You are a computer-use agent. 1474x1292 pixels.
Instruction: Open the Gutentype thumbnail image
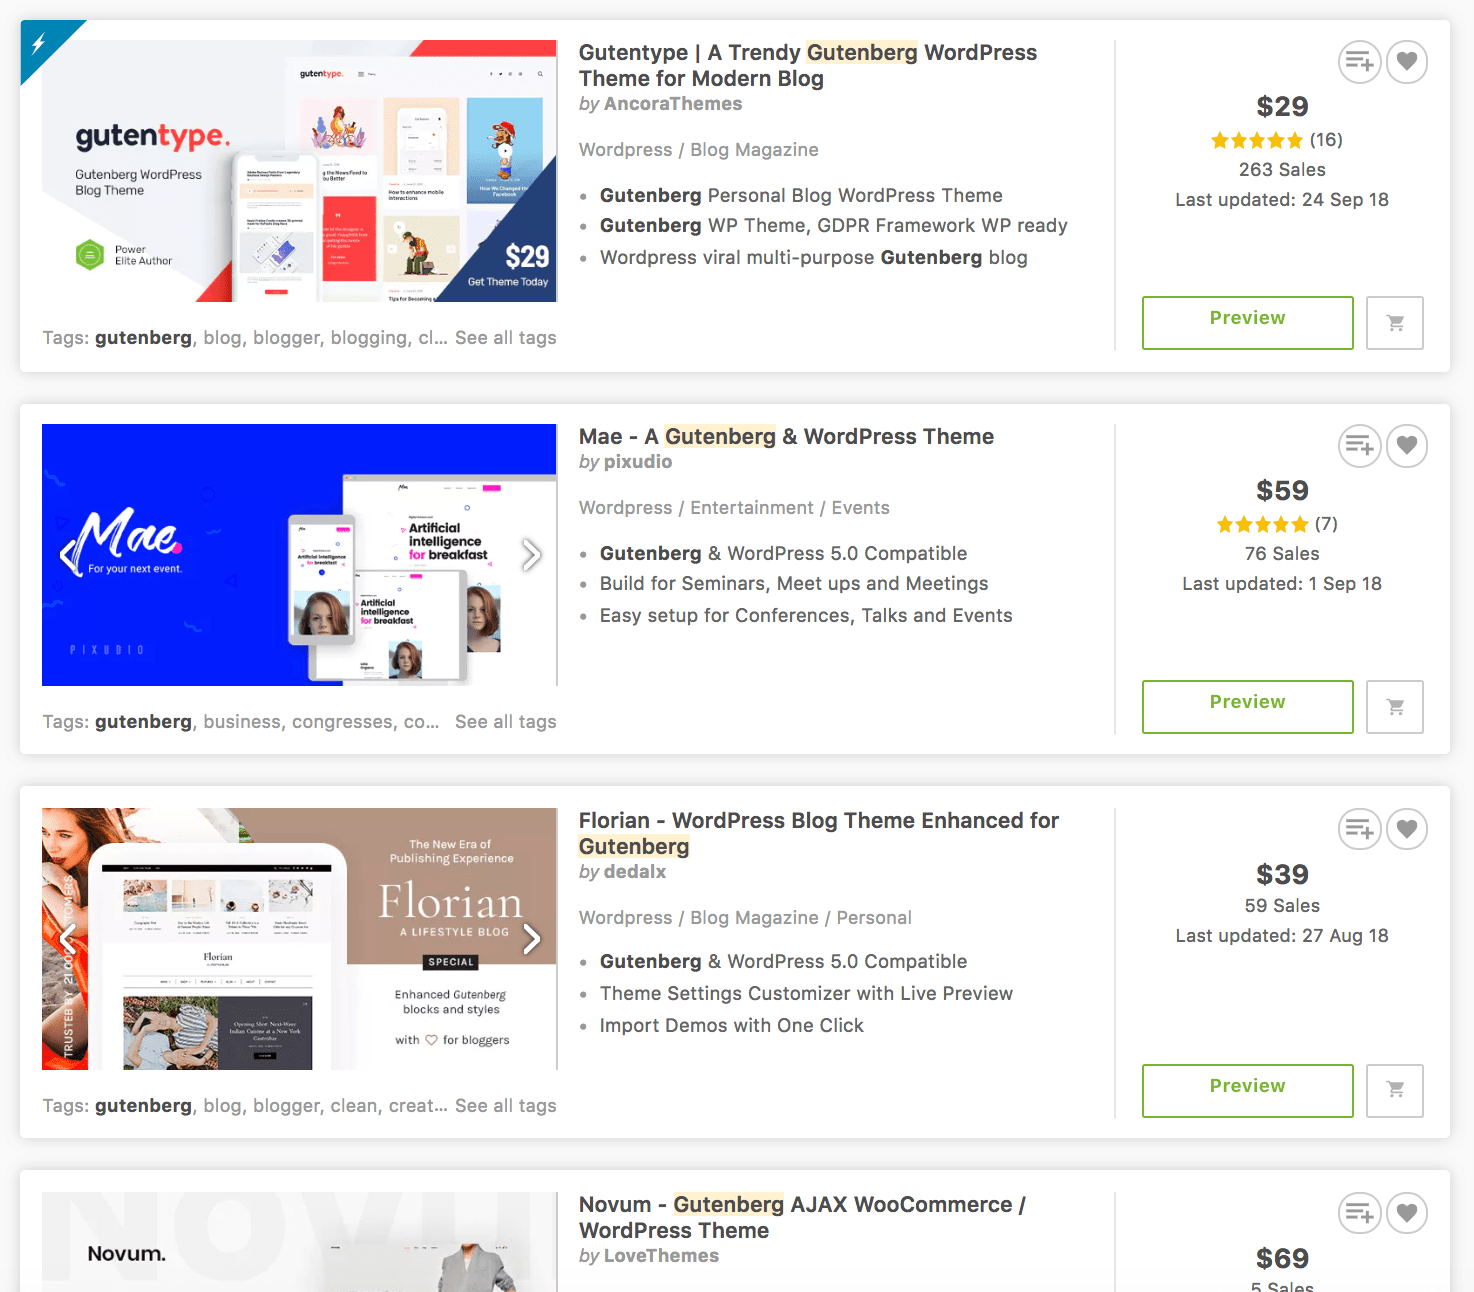coord(299,171)
